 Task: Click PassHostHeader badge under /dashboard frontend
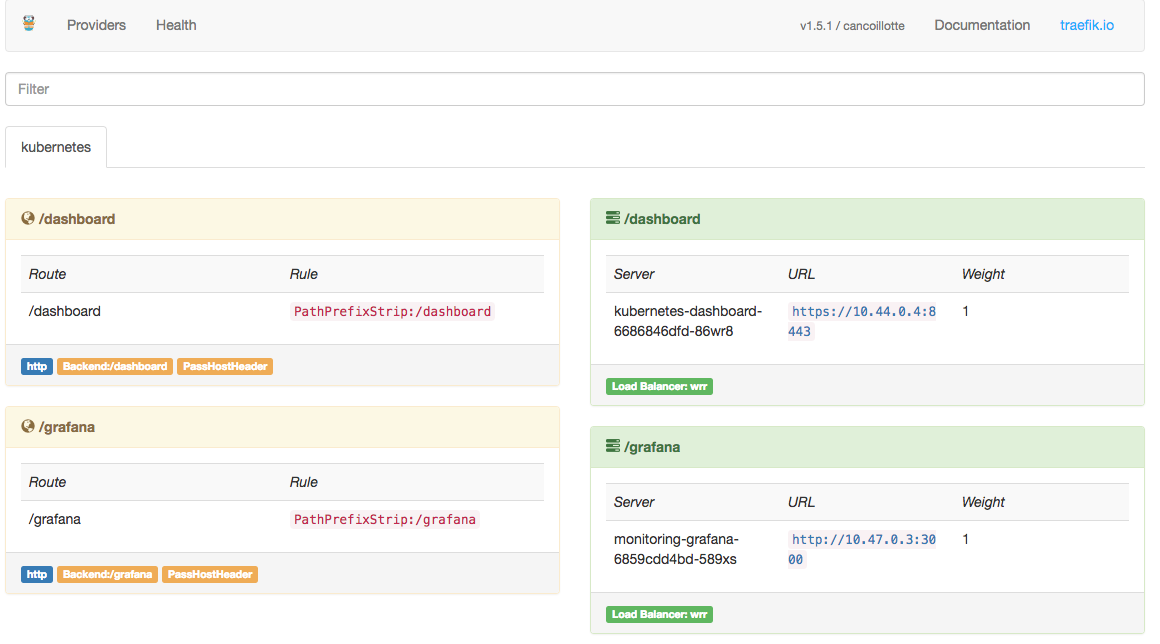pyautogui.click(x=225, y=366)
